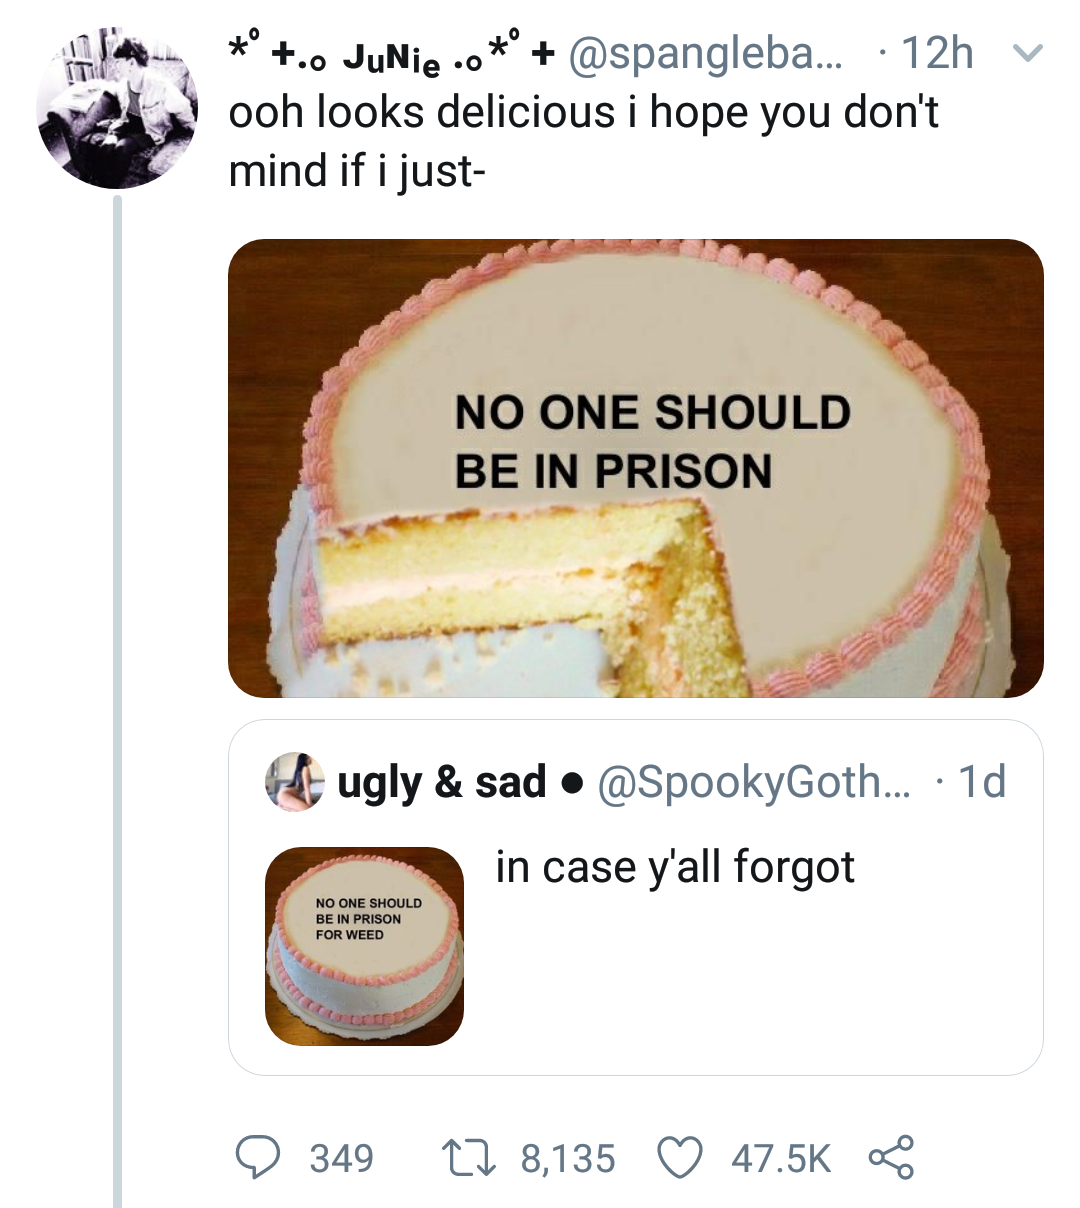Click the 8,135 retweets count
This screenshot has height=1208, width=1080.
[x=568, y=1158]
